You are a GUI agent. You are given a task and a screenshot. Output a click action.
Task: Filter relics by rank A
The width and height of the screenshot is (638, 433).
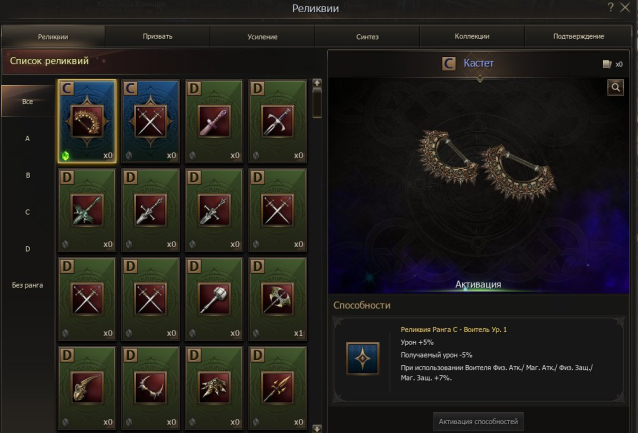coord(27,138)
